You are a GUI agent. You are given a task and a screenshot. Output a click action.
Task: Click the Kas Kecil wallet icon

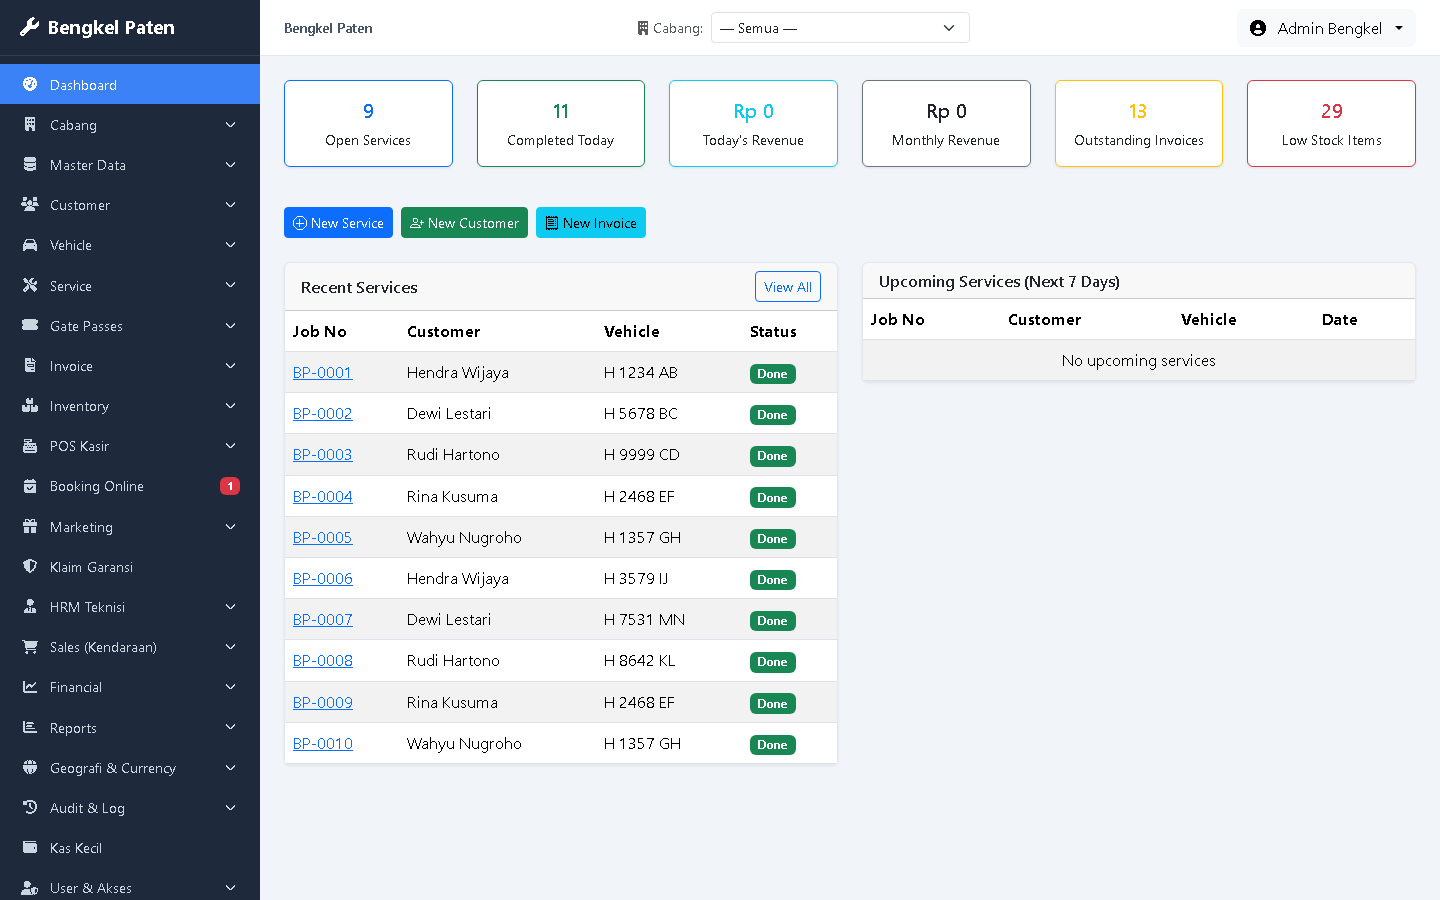(x=30, y=848)
